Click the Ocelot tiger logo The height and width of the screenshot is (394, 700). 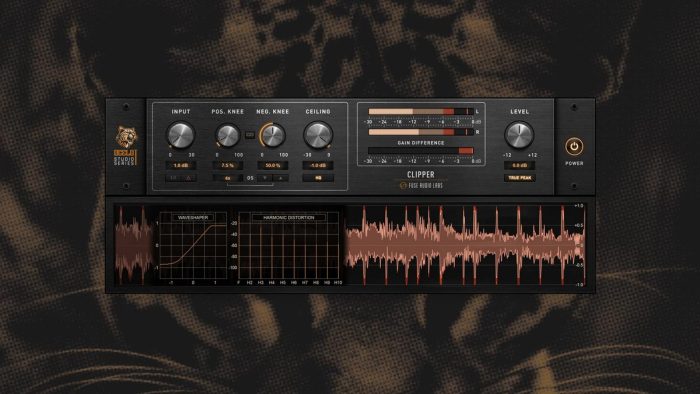(x=126, y=137)
